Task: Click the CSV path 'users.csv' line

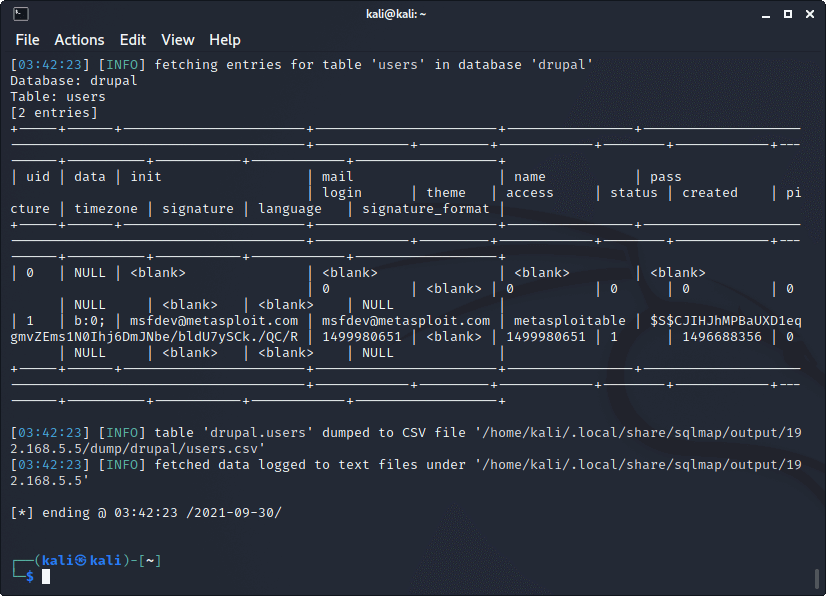Action: (x=137, y=448)
